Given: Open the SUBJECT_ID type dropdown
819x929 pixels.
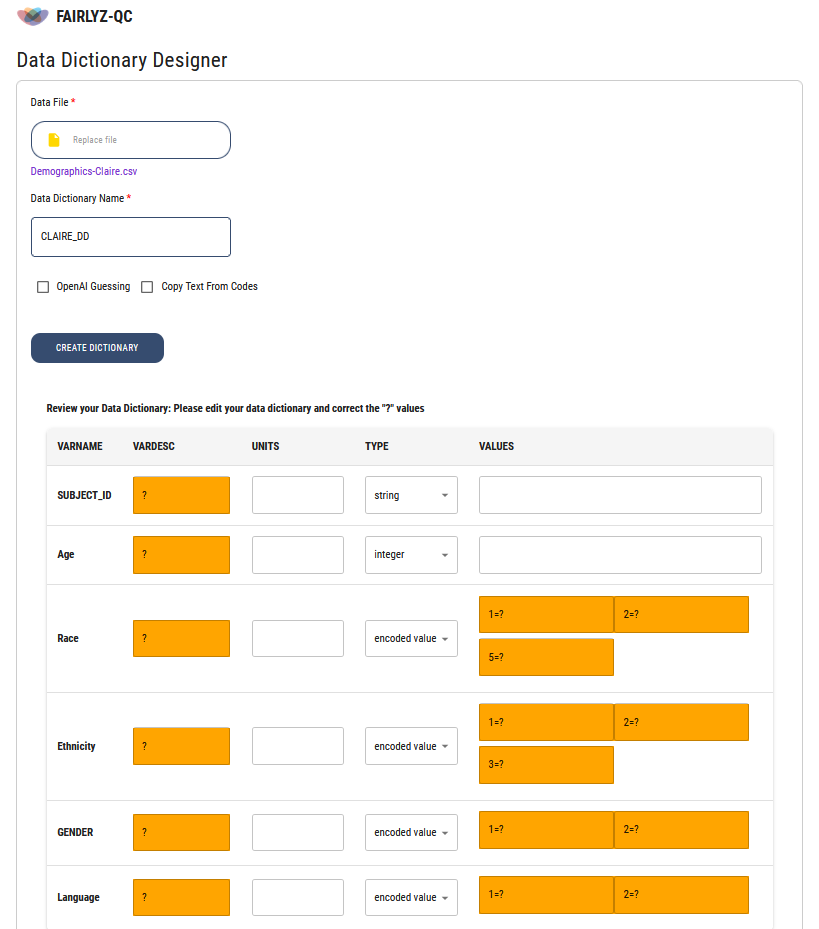Looking at the screenshot, I should point(411,495).
